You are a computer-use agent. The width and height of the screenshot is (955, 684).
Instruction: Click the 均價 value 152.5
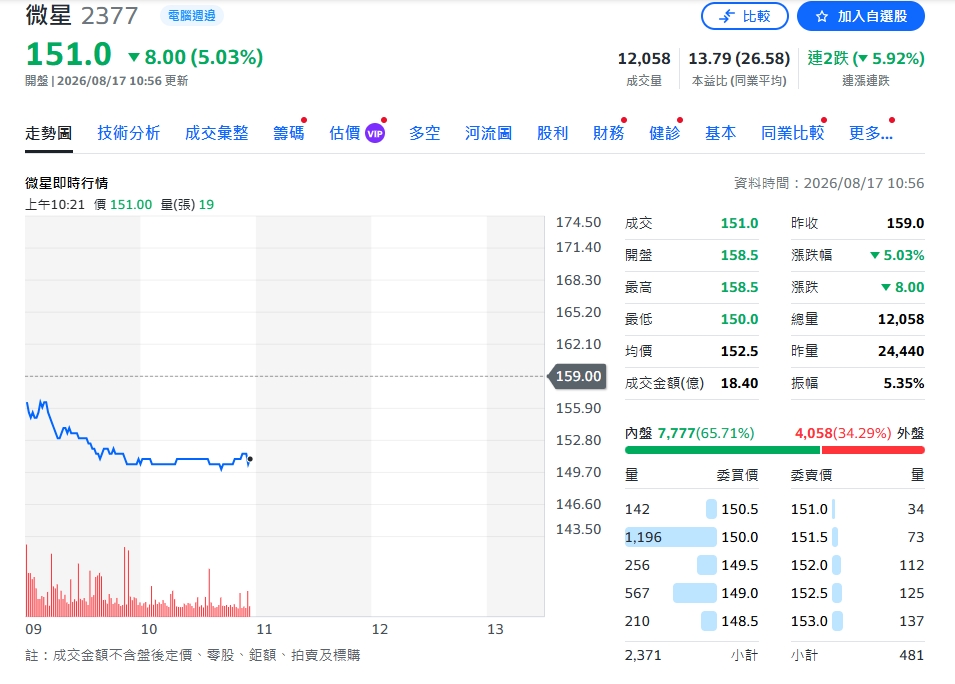(739, 351)
